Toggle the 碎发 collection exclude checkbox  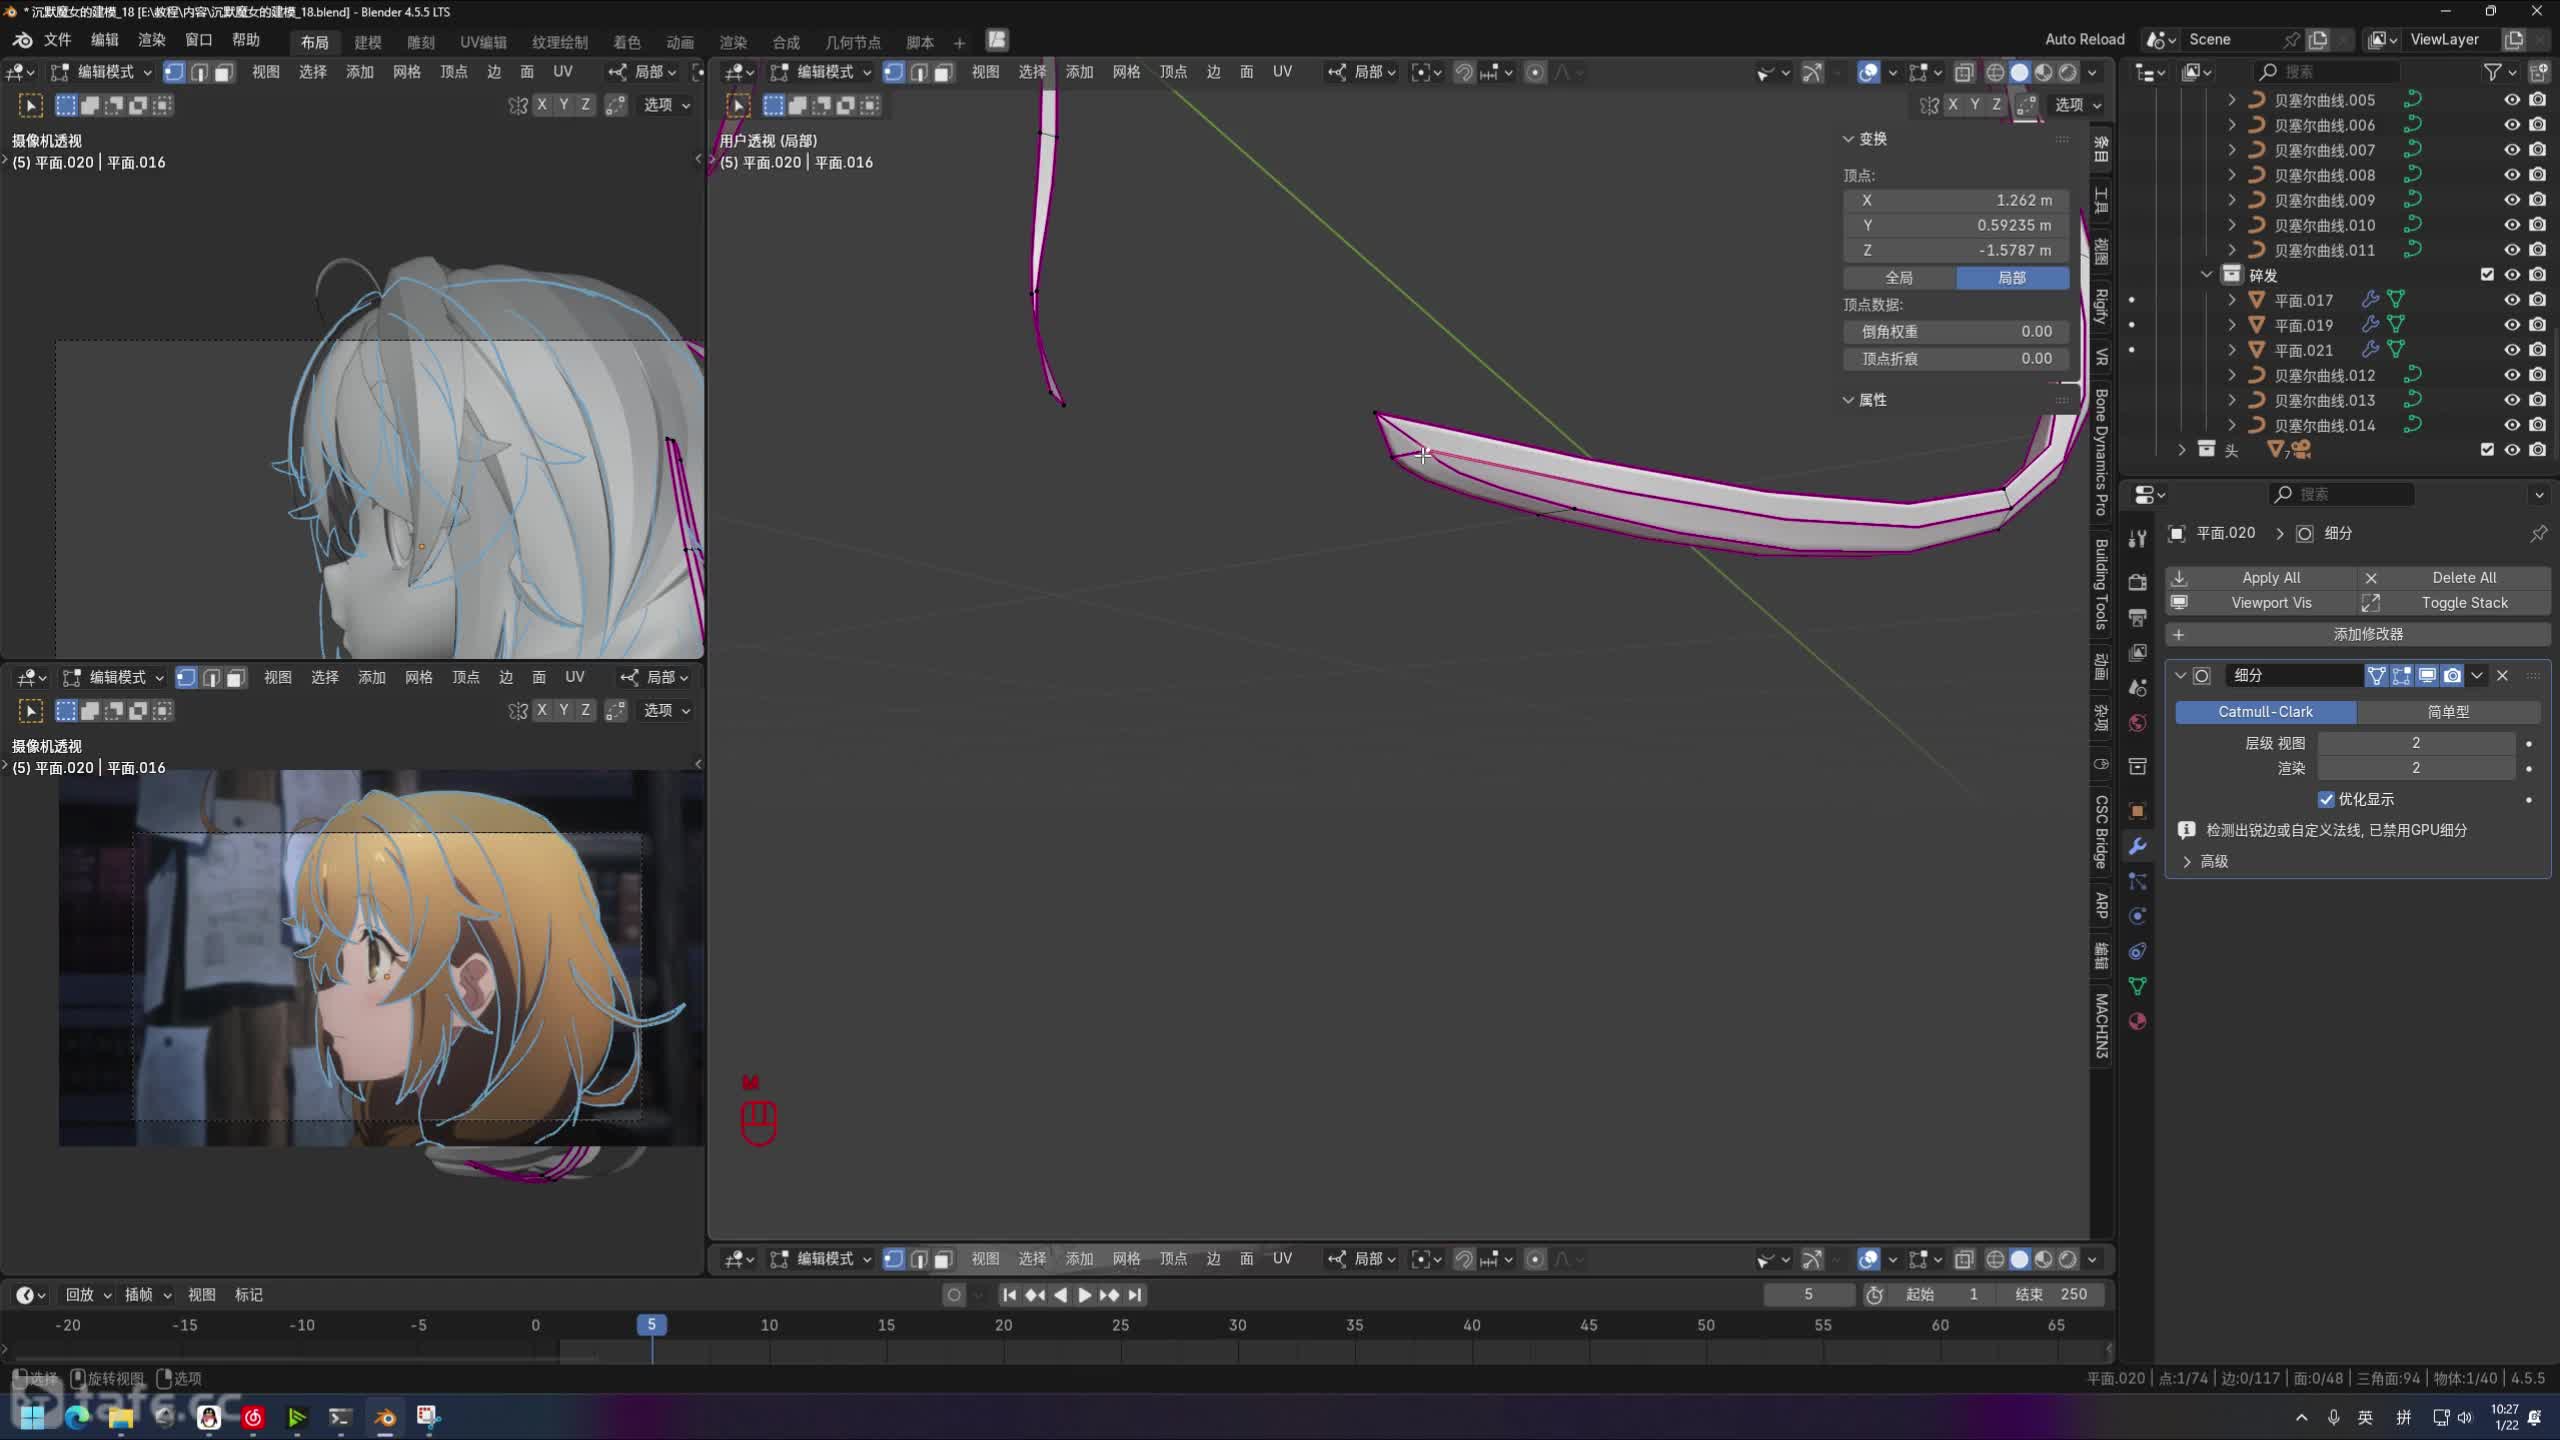[x=2487, y=275]
